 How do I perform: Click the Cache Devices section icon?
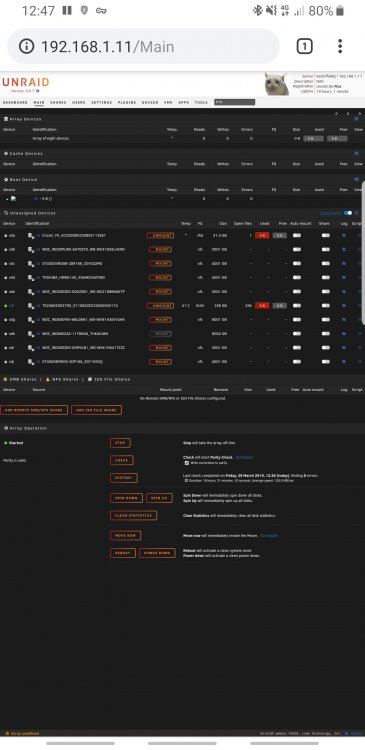point(6,154)
